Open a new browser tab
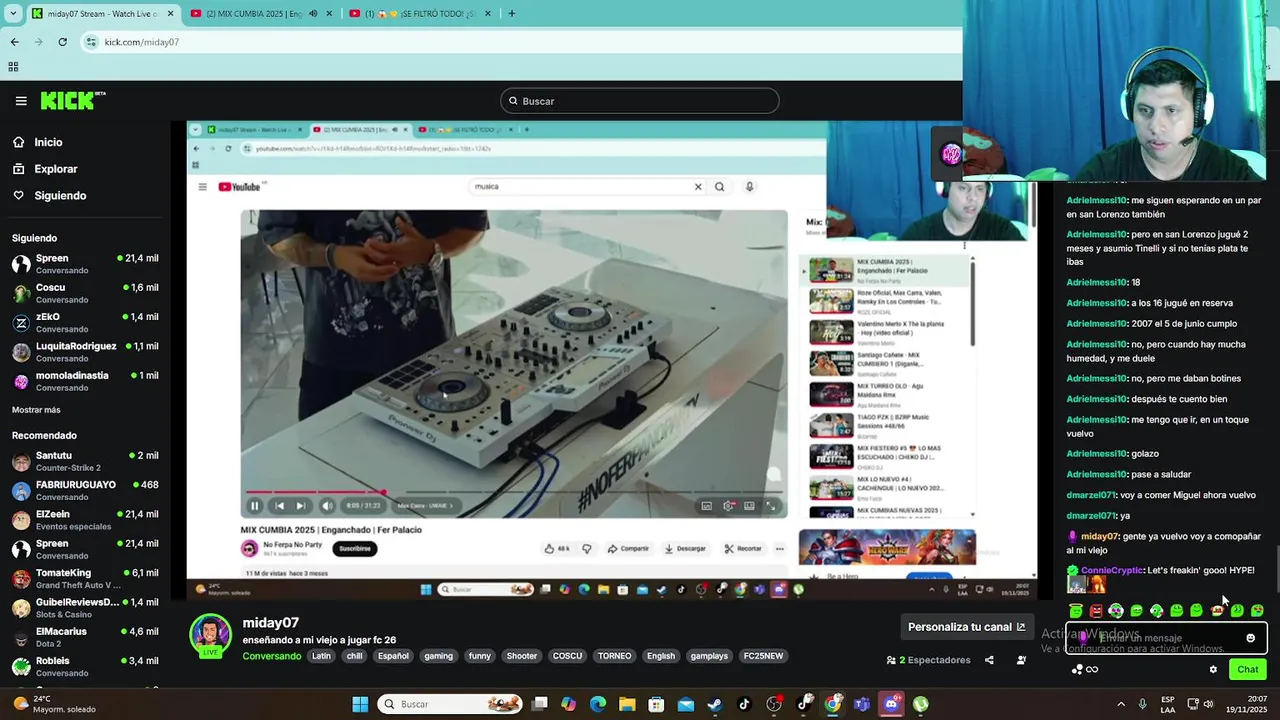Screen dimensions: 1280x720 pyautogui.click(x=511, y=14)
